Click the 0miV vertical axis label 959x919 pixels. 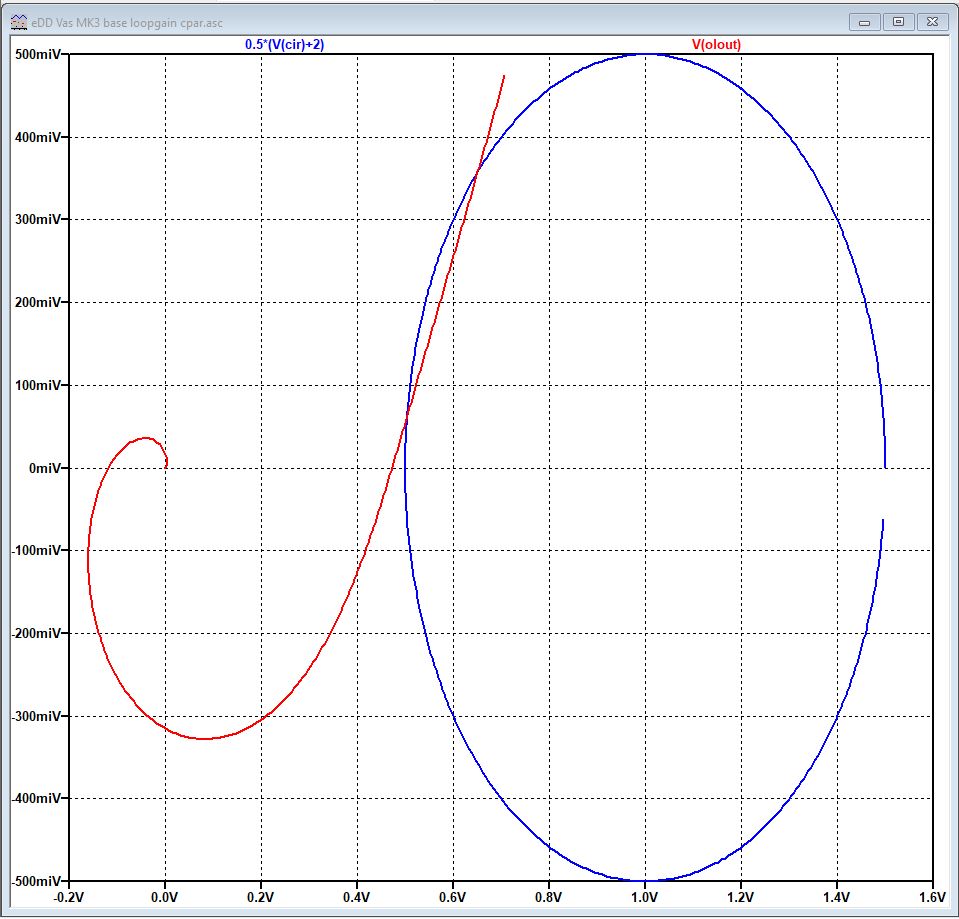point(45,468)
